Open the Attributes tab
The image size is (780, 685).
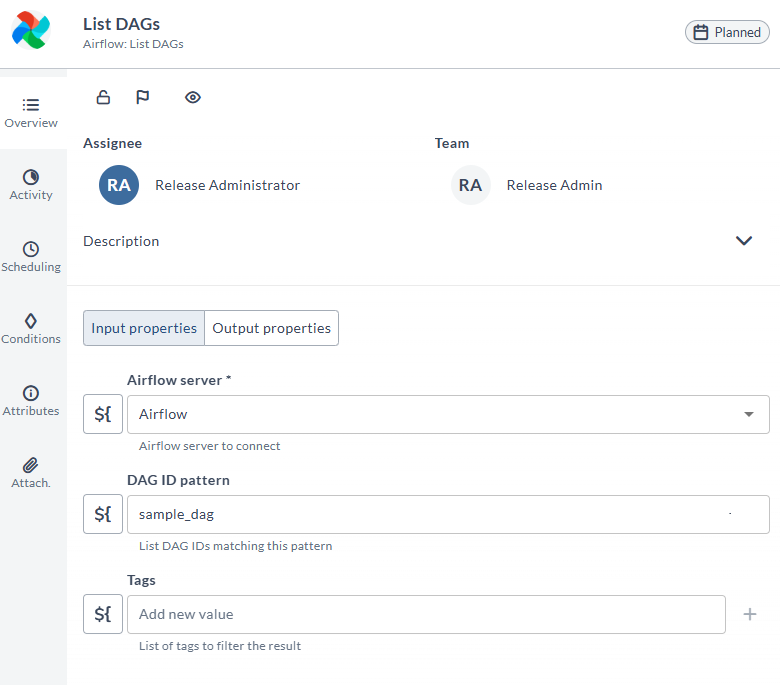point(31,401)
